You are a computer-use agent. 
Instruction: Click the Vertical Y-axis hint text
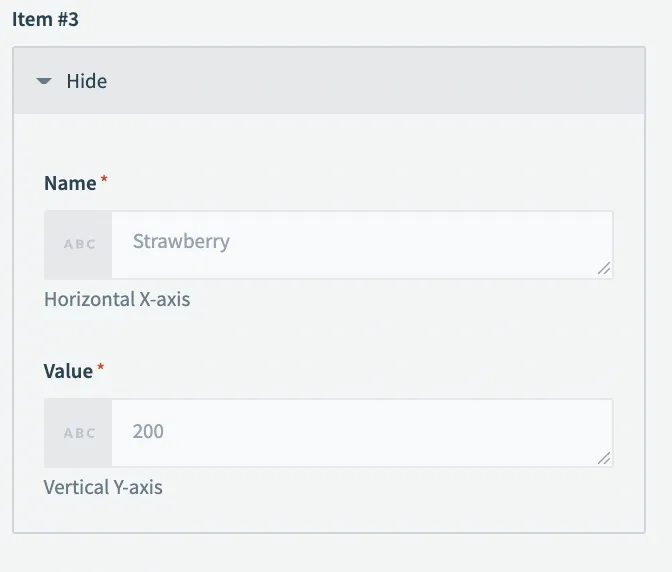pyautogui.click(x=103, y=488)
